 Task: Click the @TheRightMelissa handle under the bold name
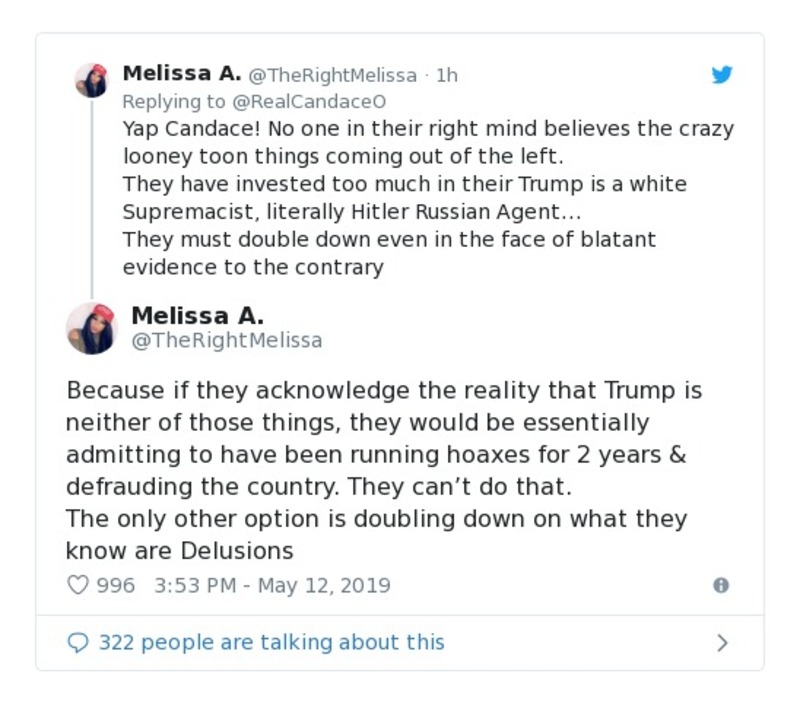226,341
